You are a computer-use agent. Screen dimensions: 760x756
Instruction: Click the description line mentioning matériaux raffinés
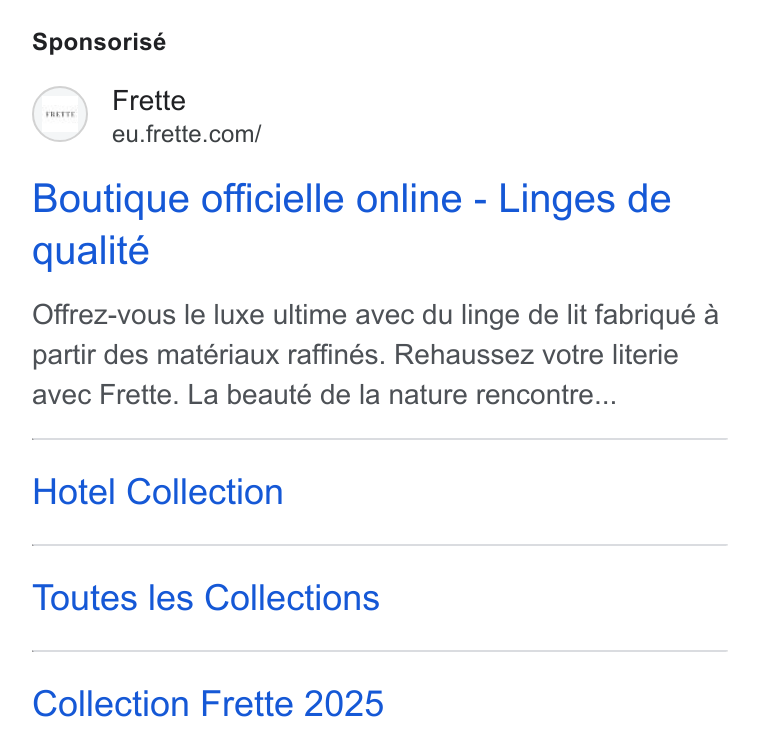point(355,355)
